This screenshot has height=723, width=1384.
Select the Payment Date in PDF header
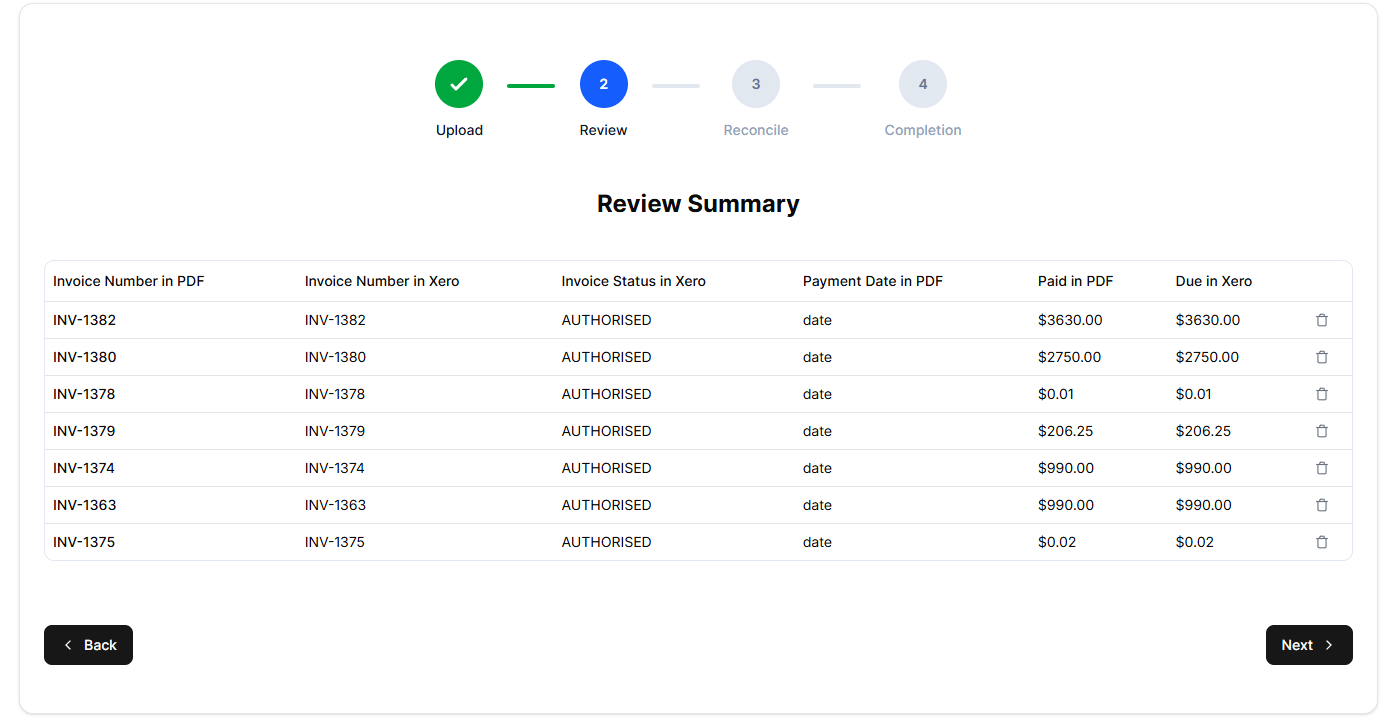coord(872,281)
